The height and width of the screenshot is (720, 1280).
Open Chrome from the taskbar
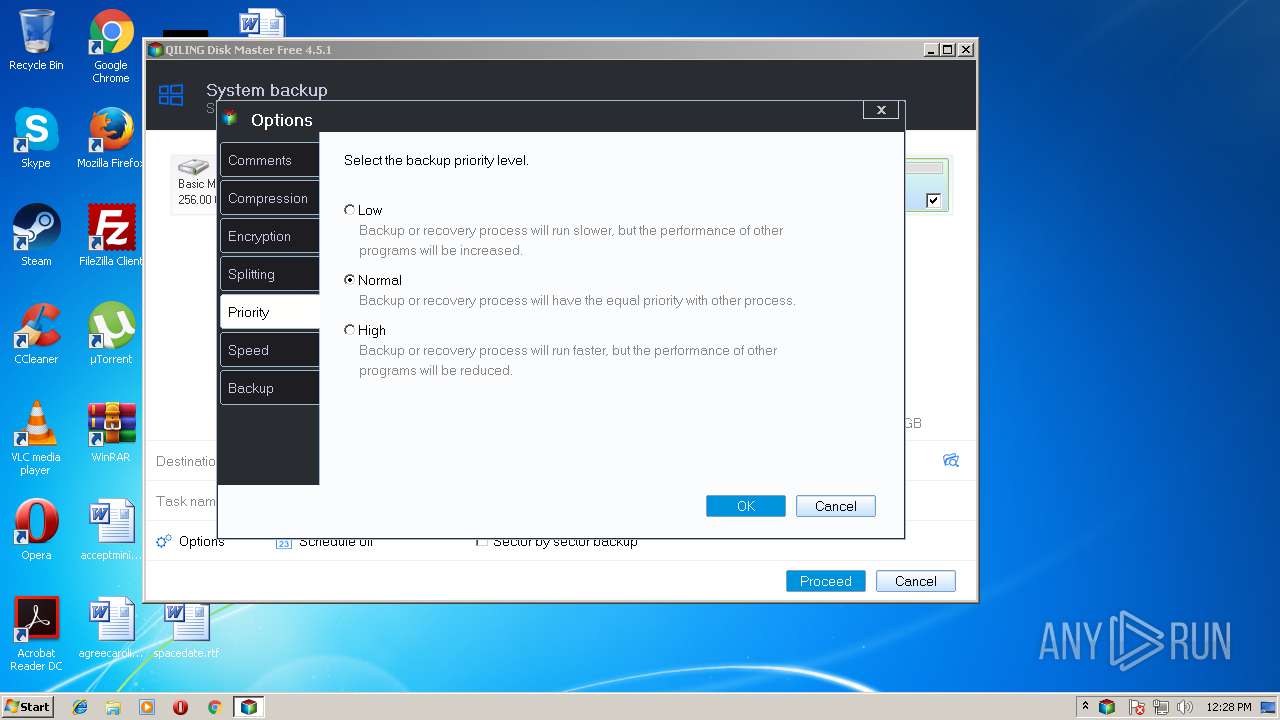click(214, 707)
